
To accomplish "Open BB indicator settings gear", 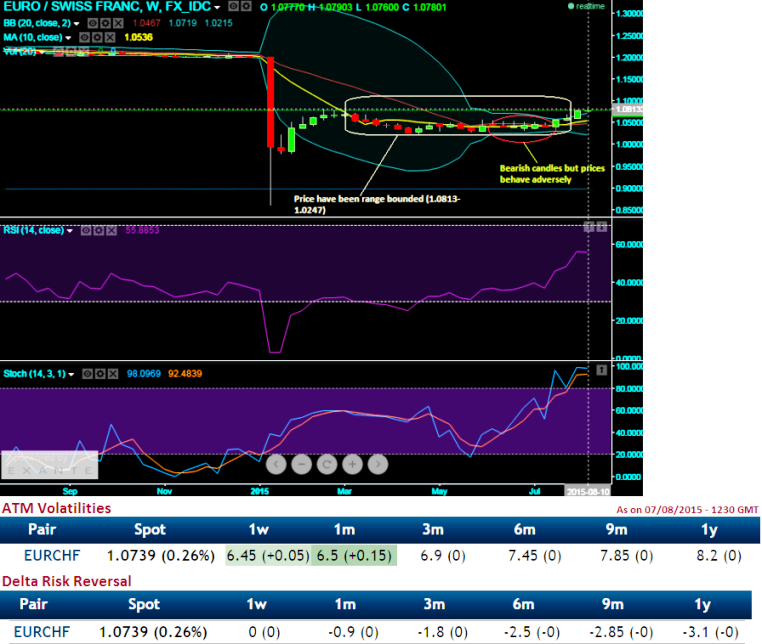I will (105, 23).
